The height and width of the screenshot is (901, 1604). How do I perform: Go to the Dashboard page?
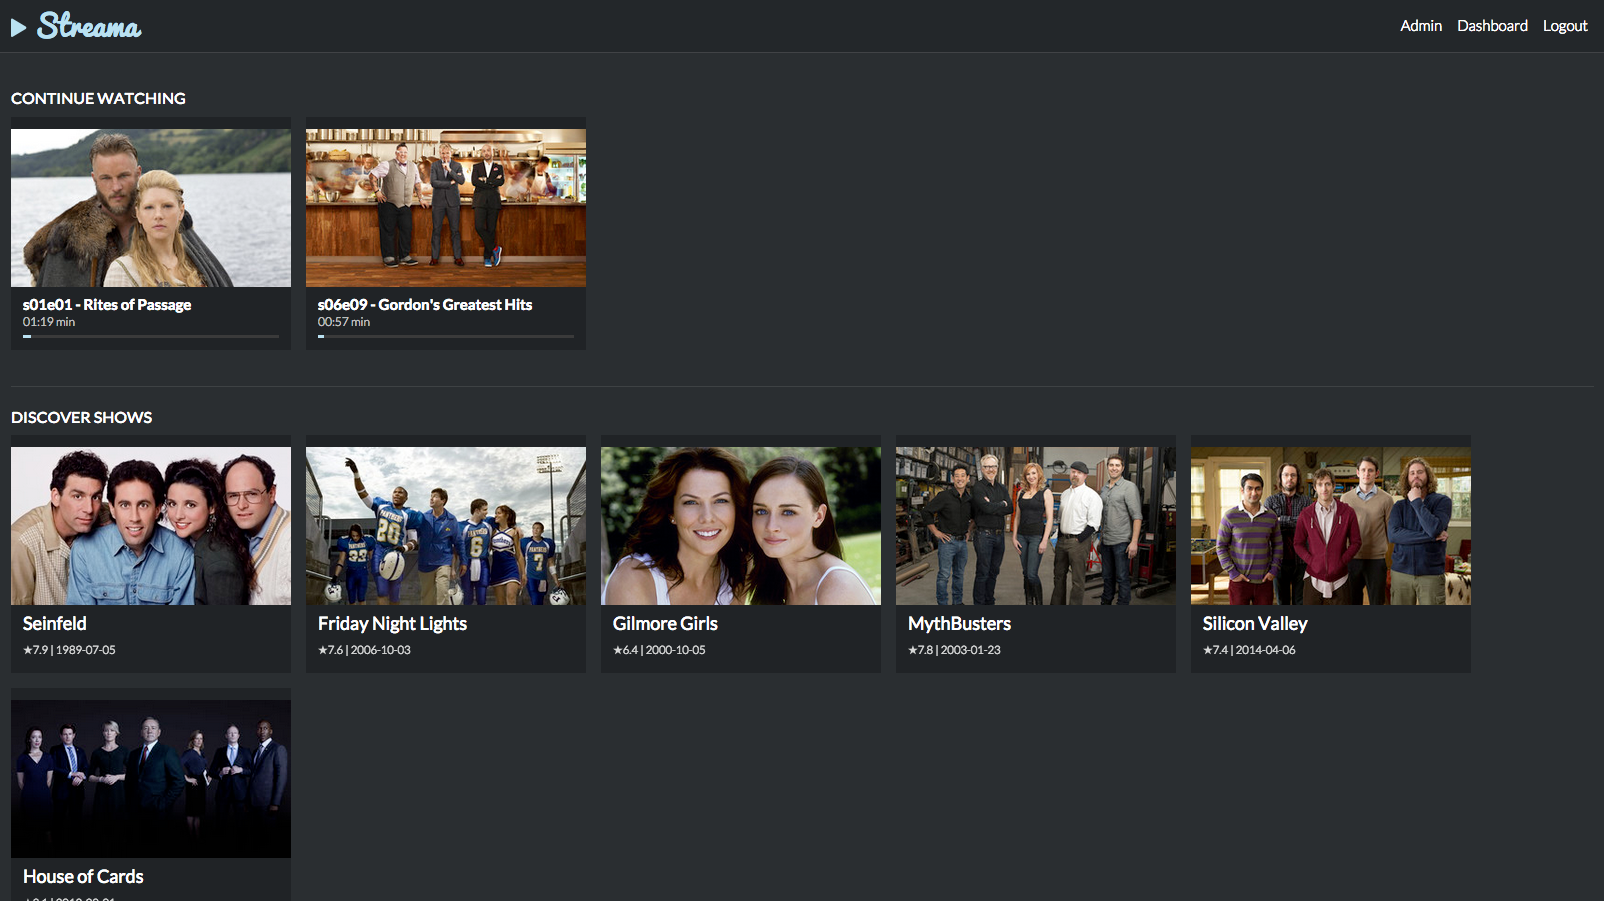coord(1492,26)
